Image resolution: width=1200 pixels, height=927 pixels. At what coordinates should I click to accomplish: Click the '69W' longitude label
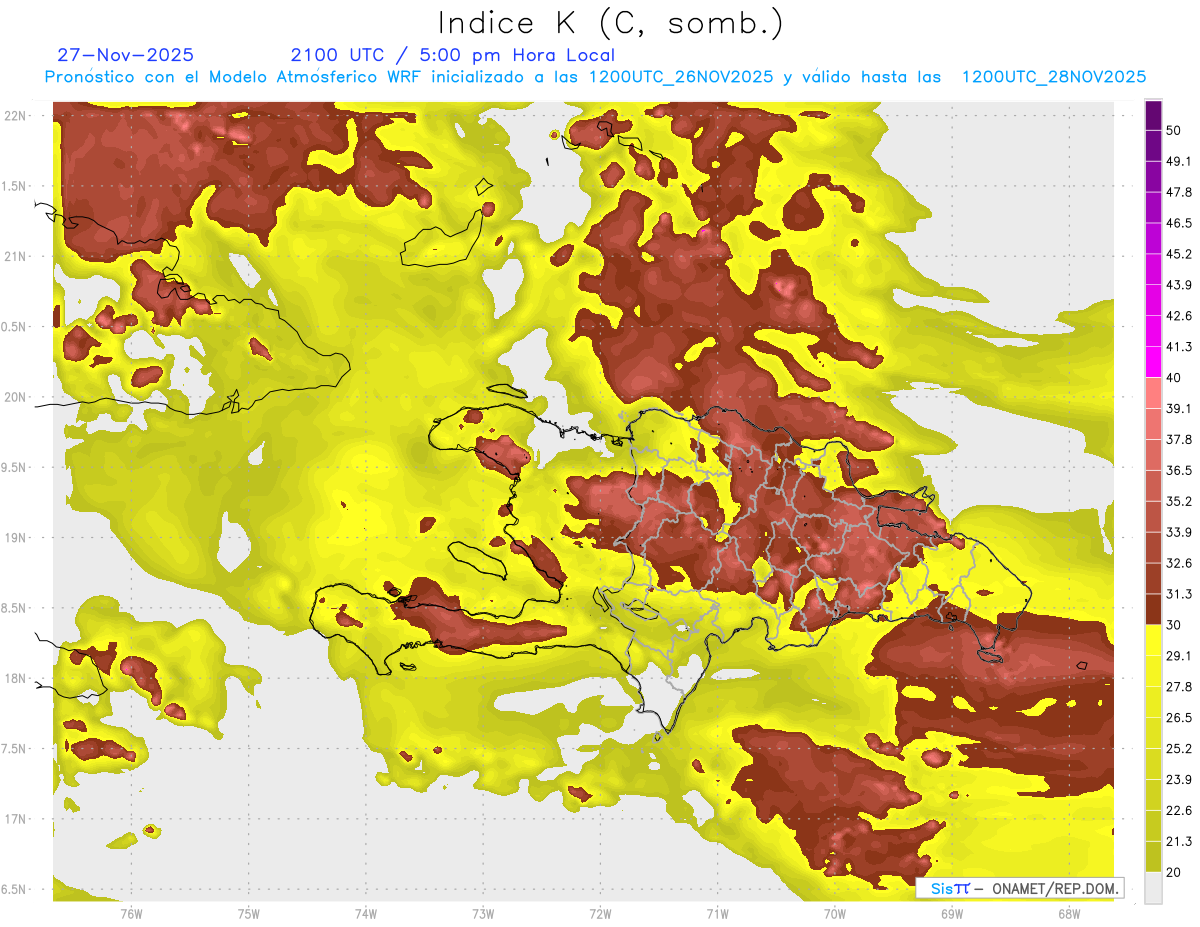coord(952,913)
